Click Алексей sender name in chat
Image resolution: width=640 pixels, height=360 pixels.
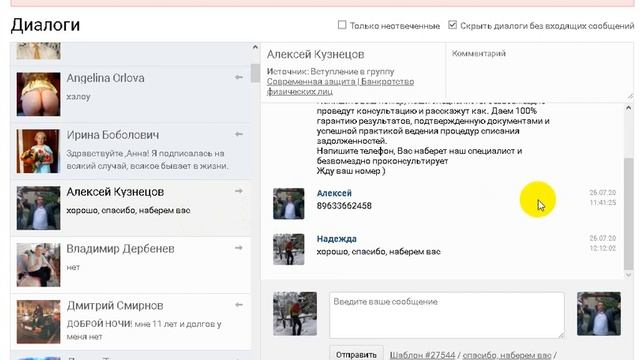(x=334, y=193)
